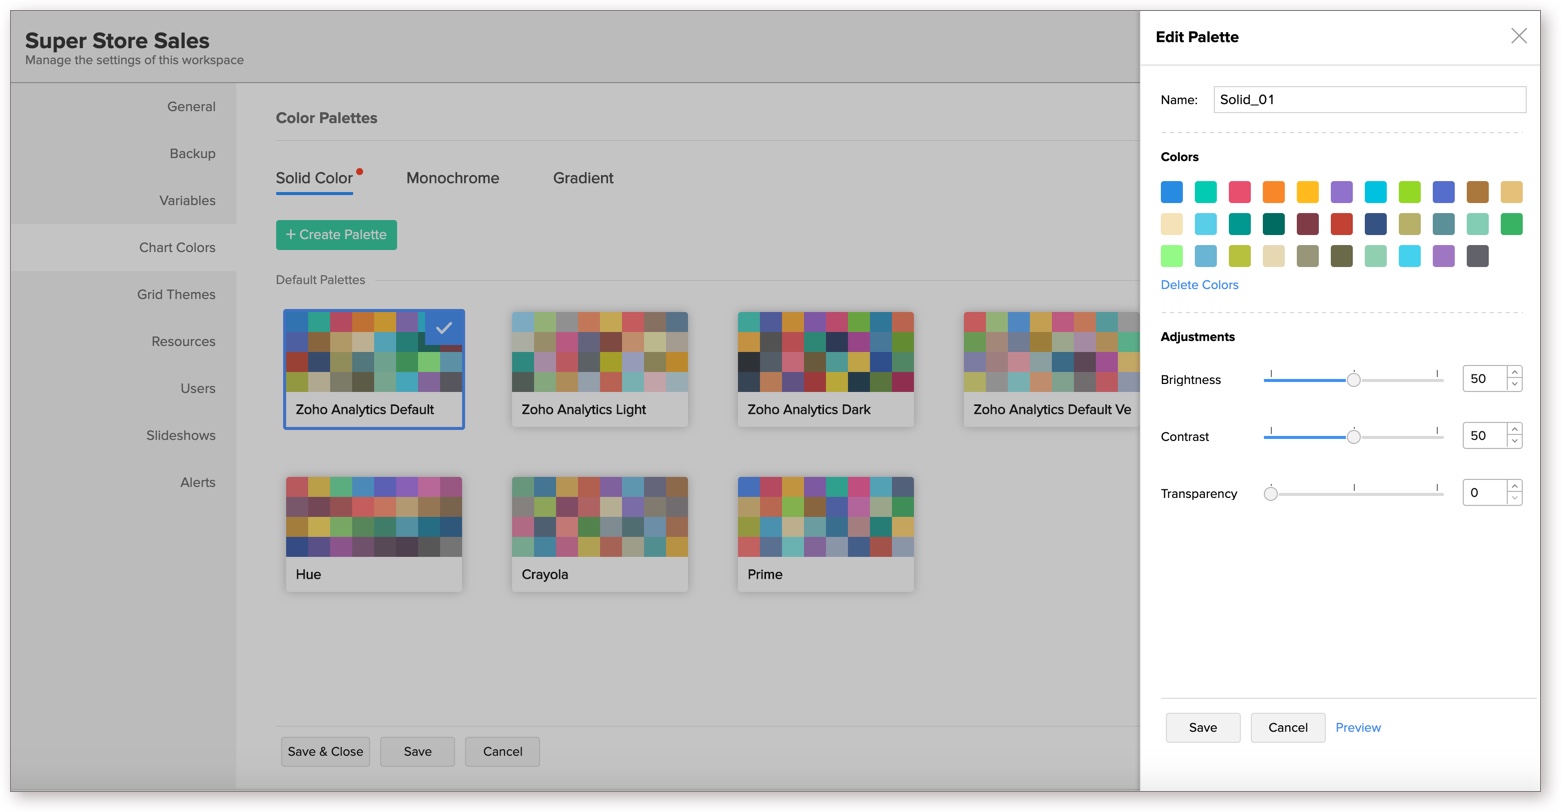Viewport: 1561px width, 812px height.
Task: Save the edited palette in panel
Action: pos(1202,728)
